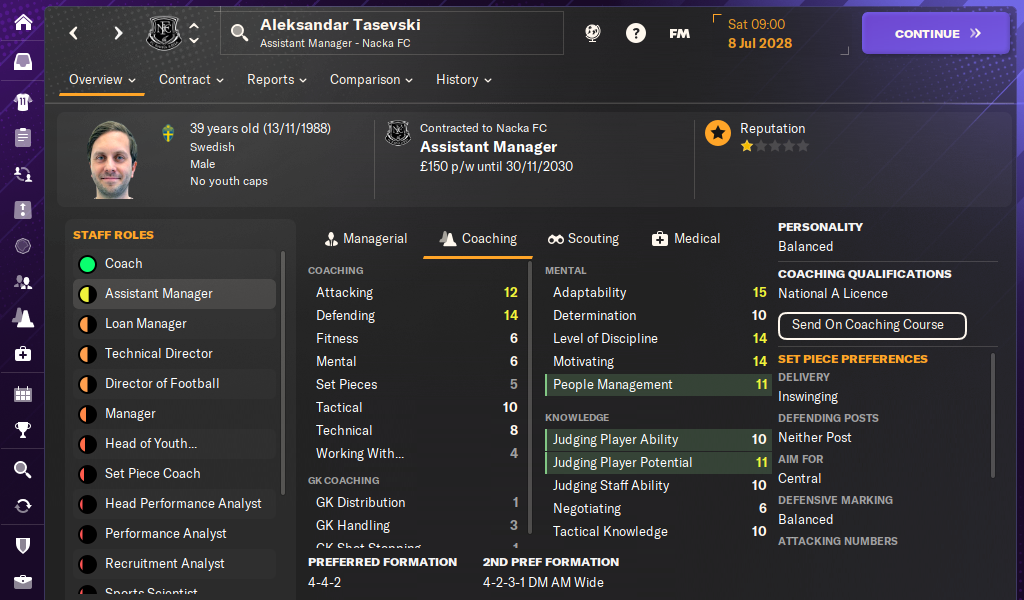Screen dimensions: 1024x600
Task: Select the Coach staff role
Action: 123,264
